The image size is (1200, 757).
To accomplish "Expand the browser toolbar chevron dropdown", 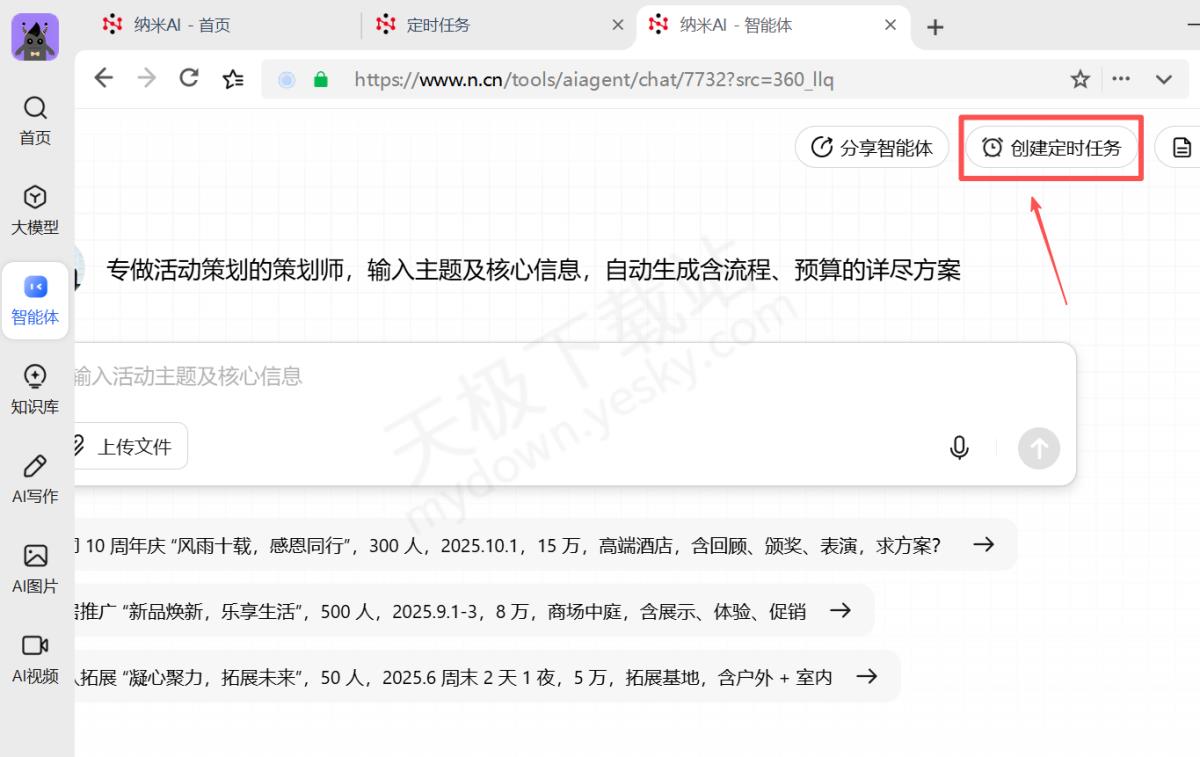I will pyautogui.click(x=1164, y=79).
